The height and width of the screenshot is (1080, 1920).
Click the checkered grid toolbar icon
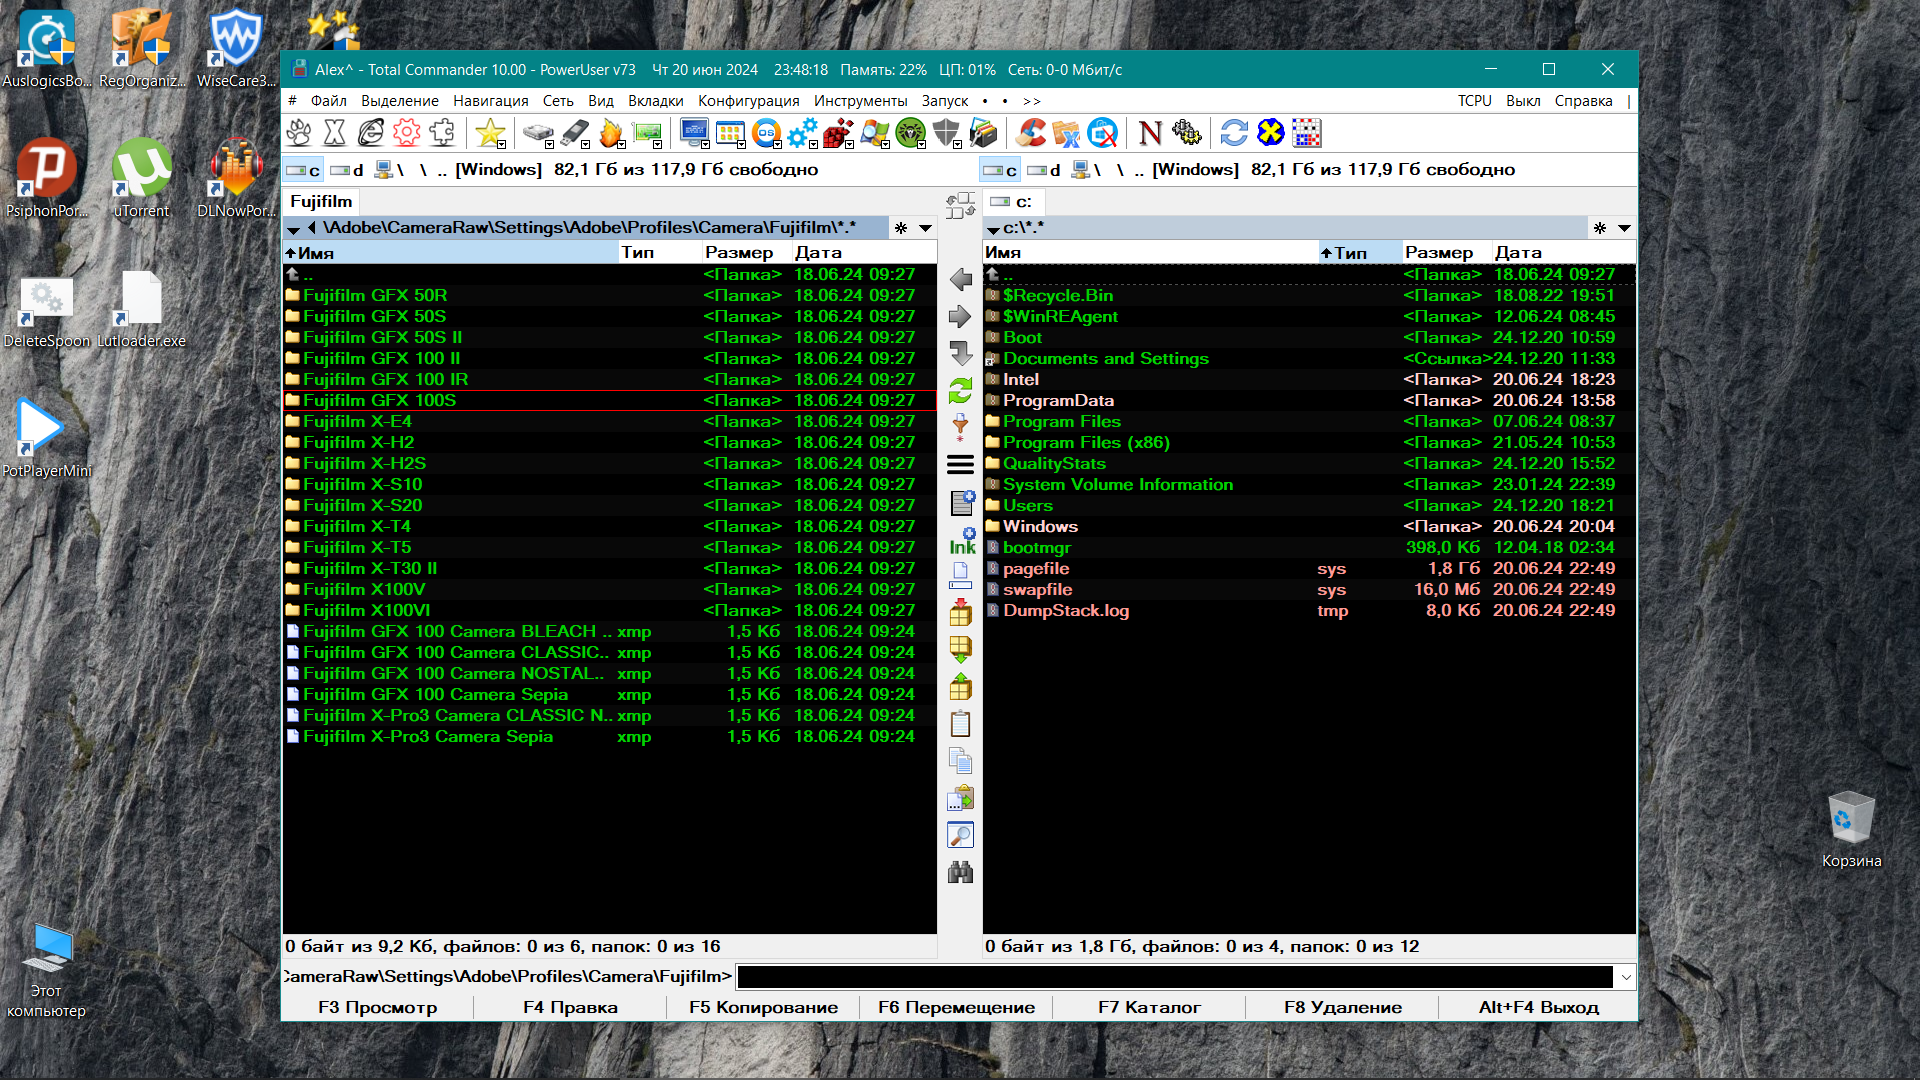(1306, 133)
